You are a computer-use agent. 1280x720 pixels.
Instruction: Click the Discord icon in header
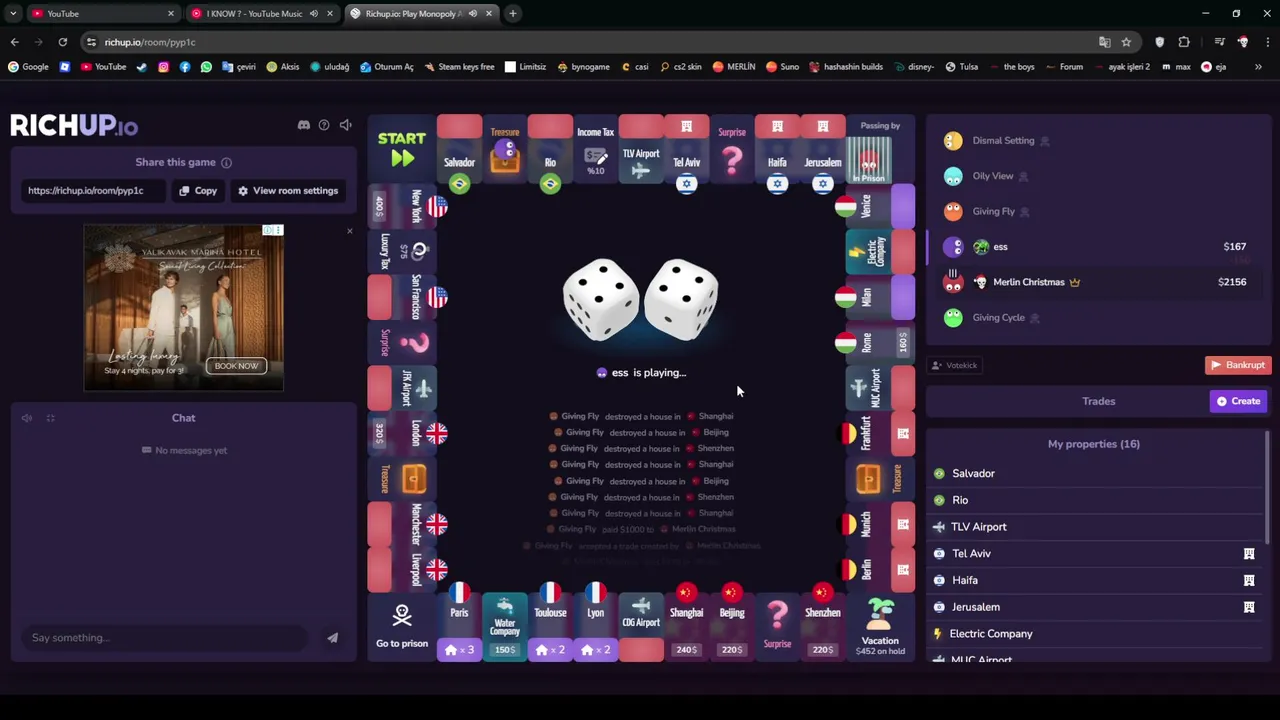point(304,125)
